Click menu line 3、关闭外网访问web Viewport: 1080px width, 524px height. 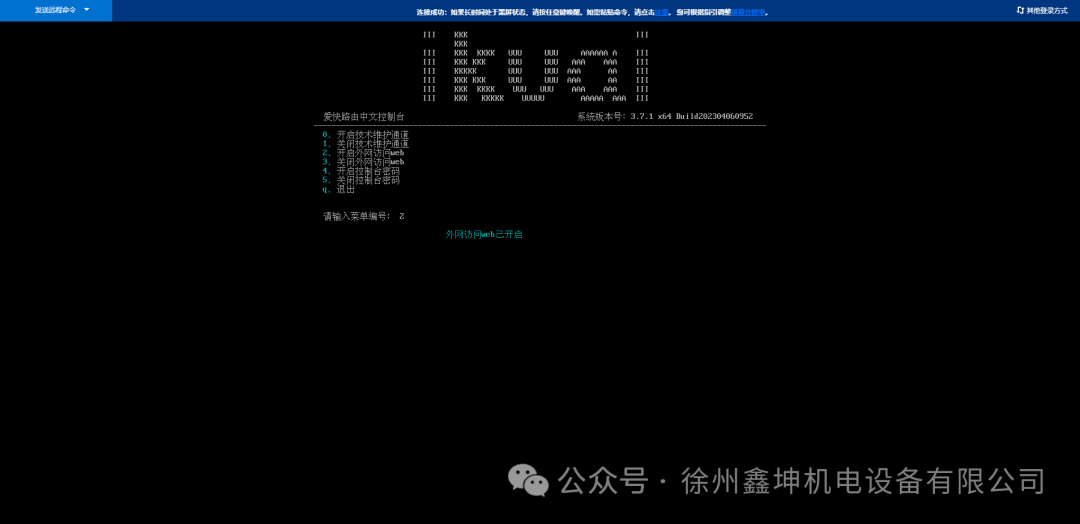point(363,162)
